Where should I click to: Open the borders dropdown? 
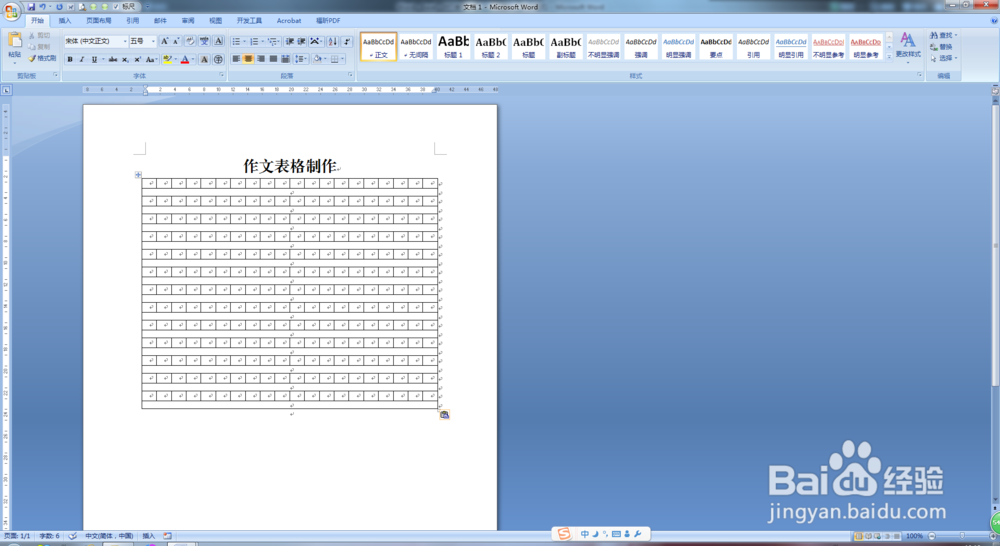343,59
